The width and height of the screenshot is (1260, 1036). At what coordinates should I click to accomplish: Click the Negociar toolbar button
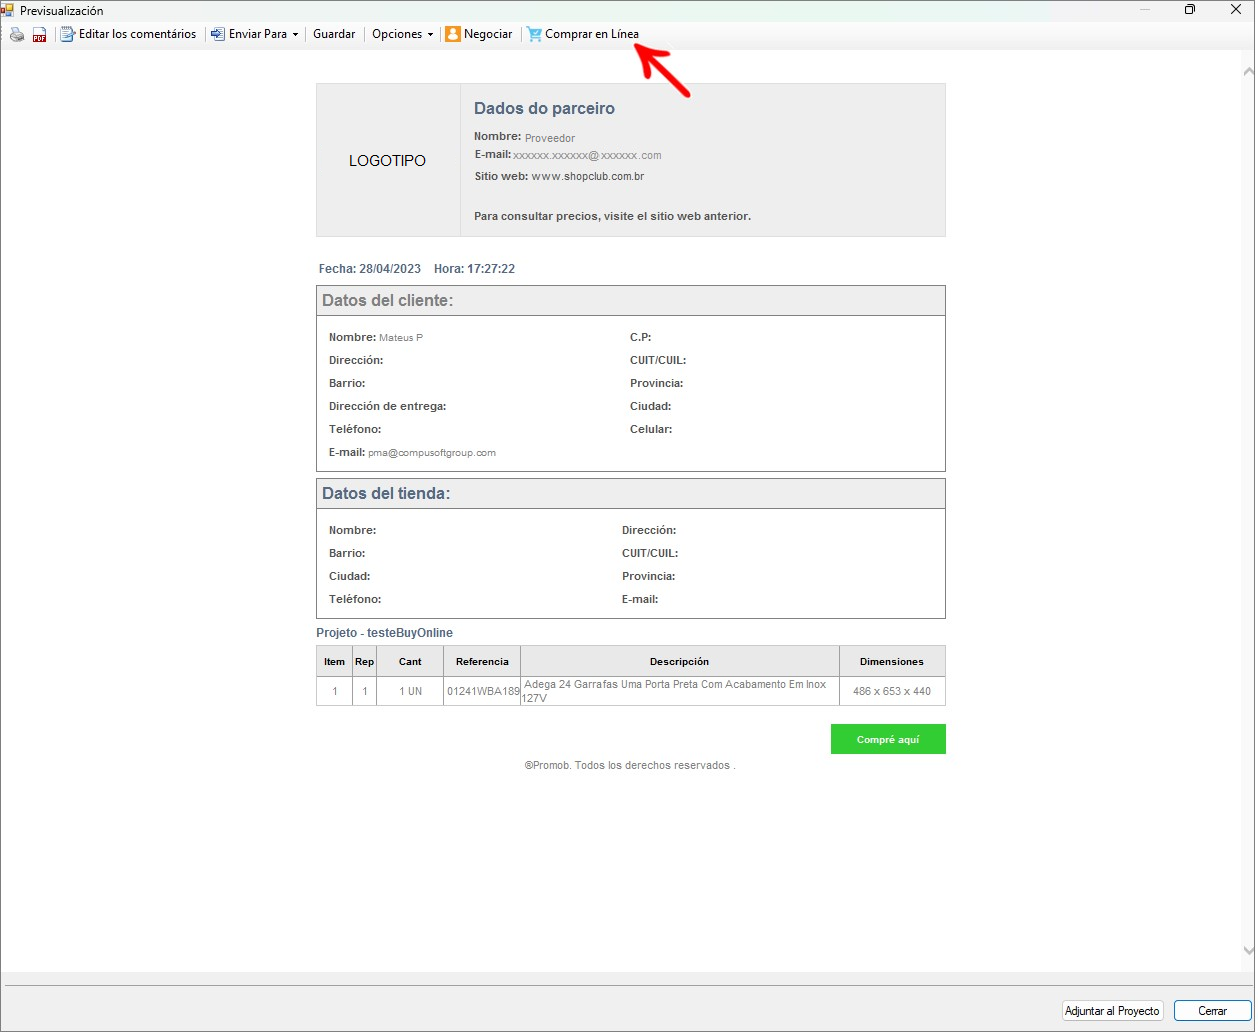tap(479, 34)
